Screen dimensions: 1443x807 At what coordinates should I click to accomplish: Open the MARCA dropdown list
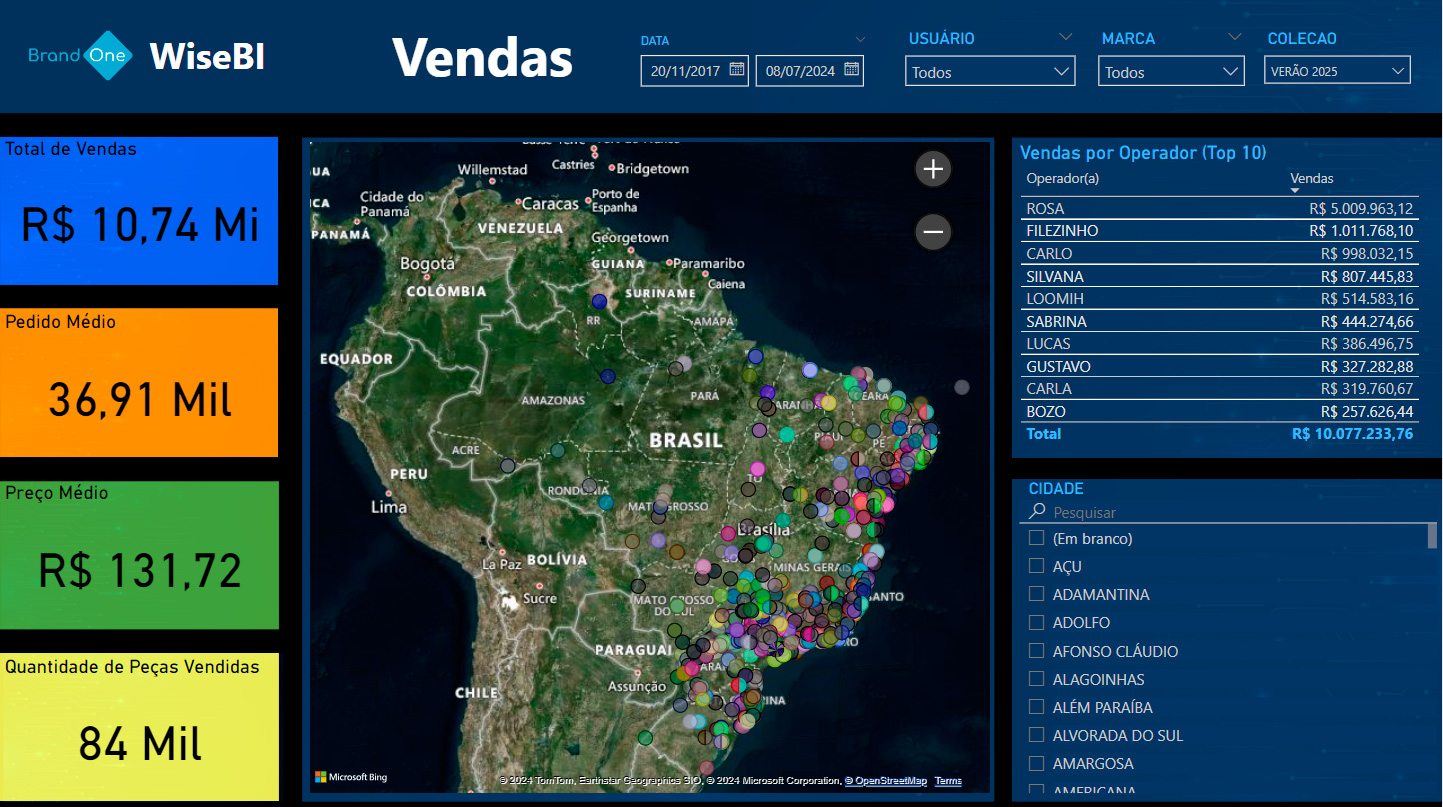click(1171, 72)
